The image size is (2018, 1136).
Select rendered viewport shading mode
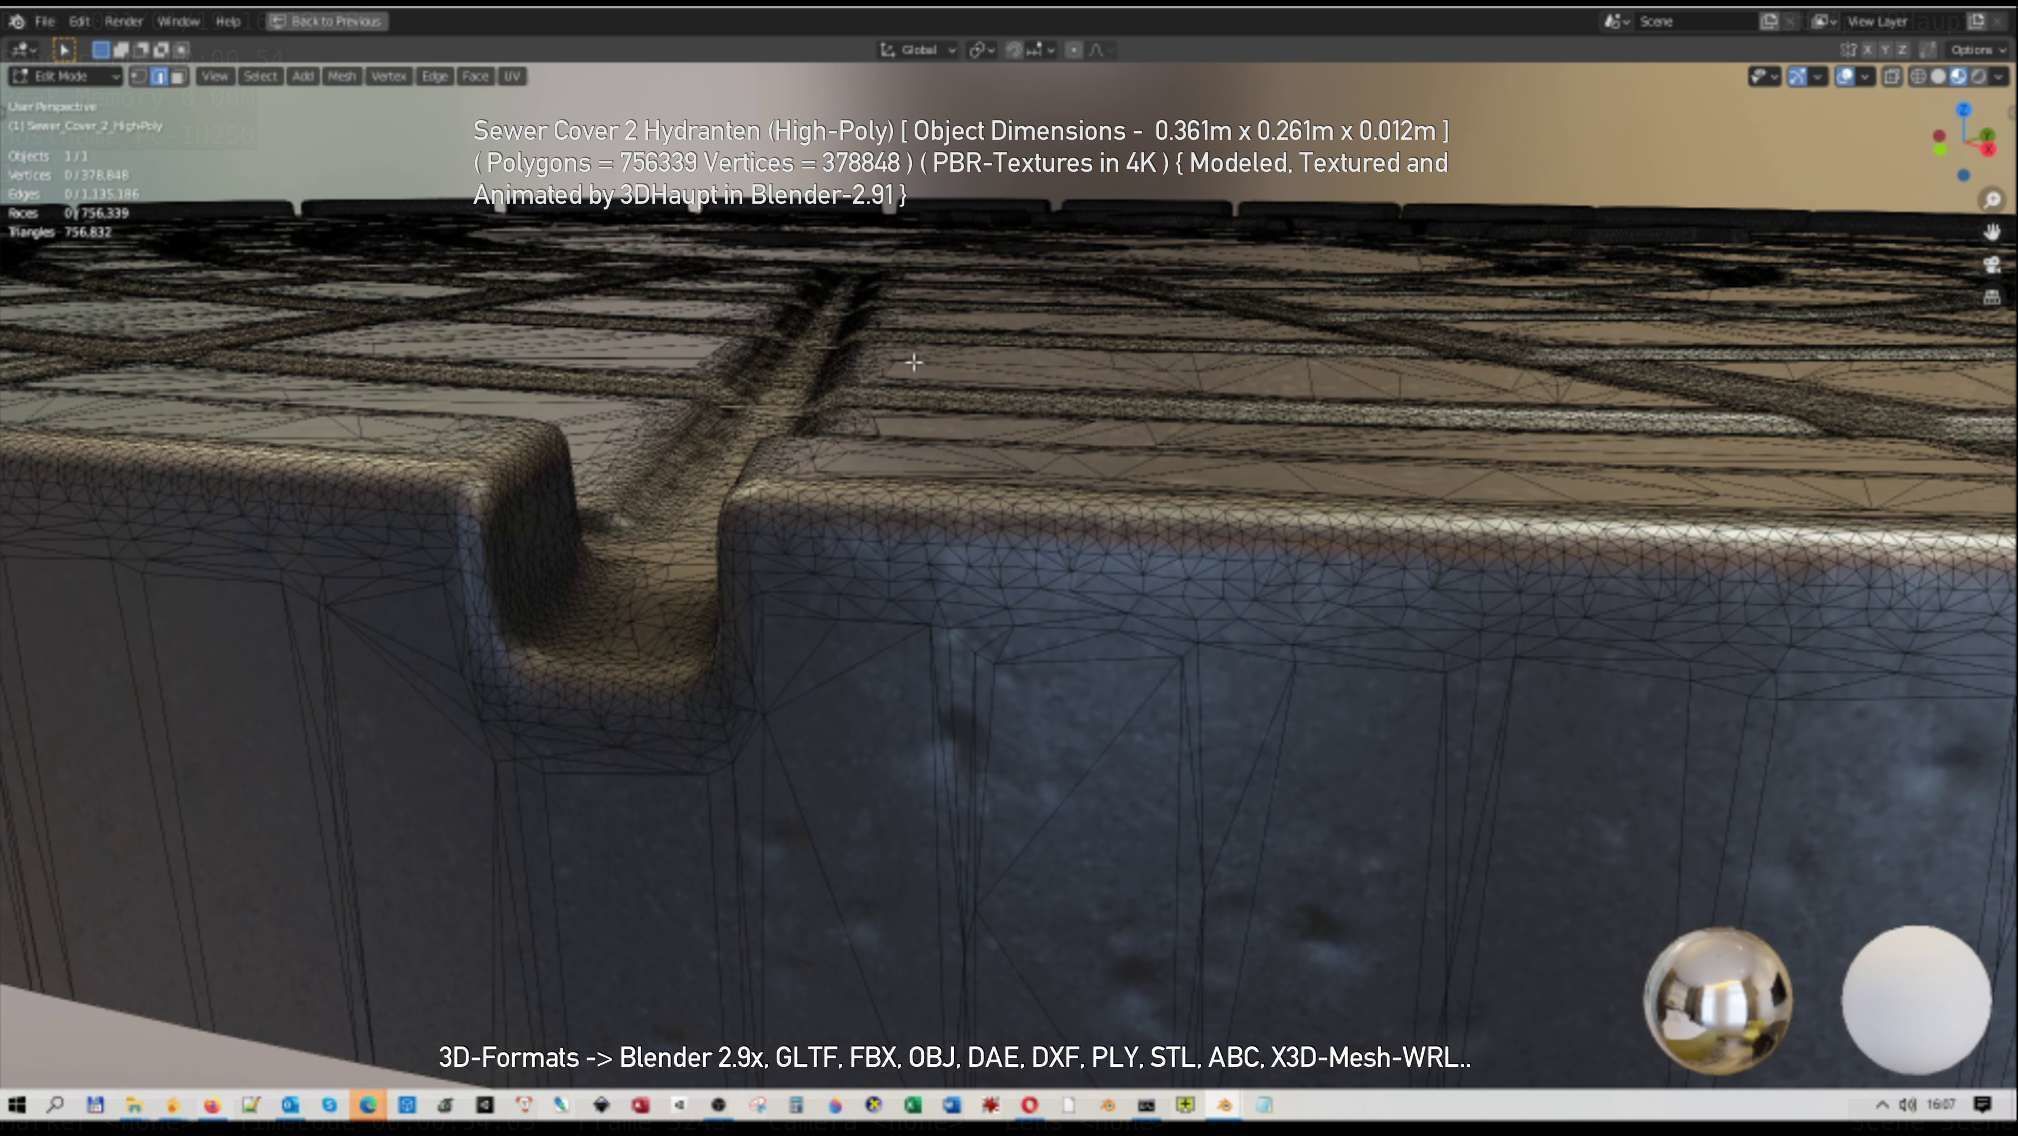click(1978, 77)
